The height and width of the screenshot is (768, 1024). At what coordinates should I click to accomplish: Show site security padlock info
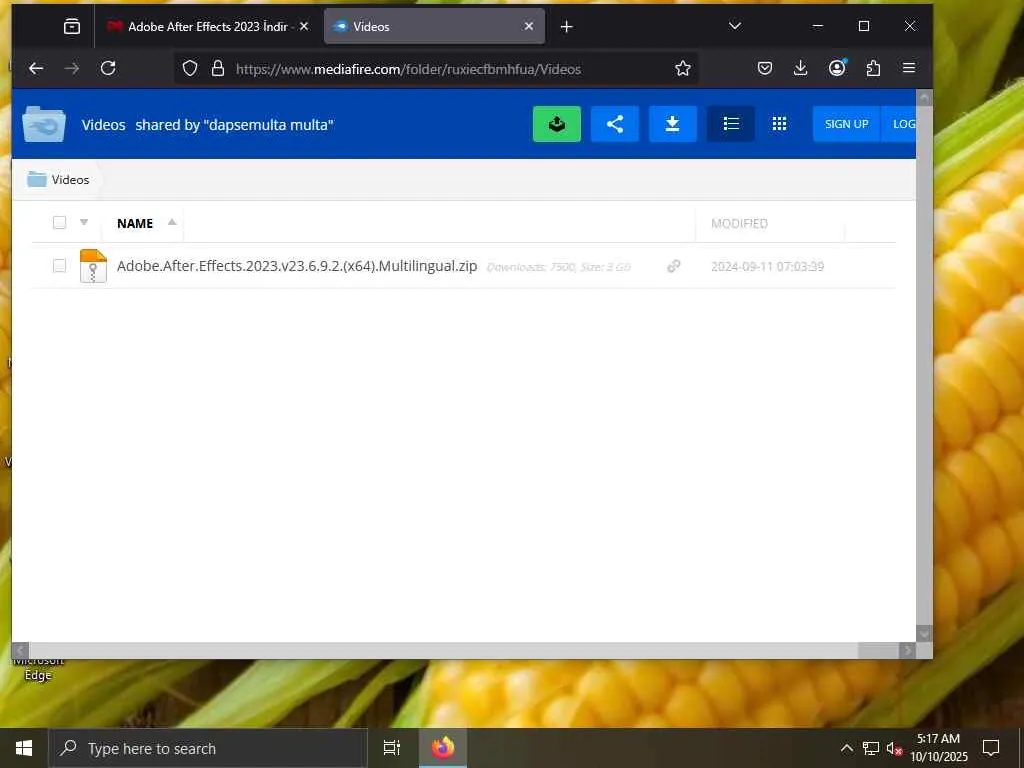click(218, 69)
